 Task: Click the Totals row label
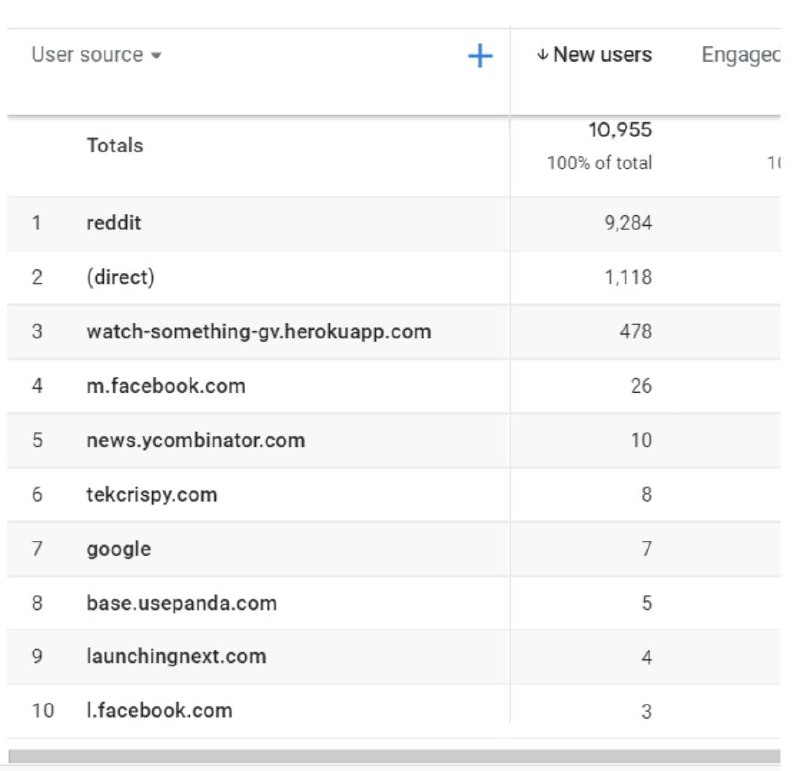click(115, 145)
